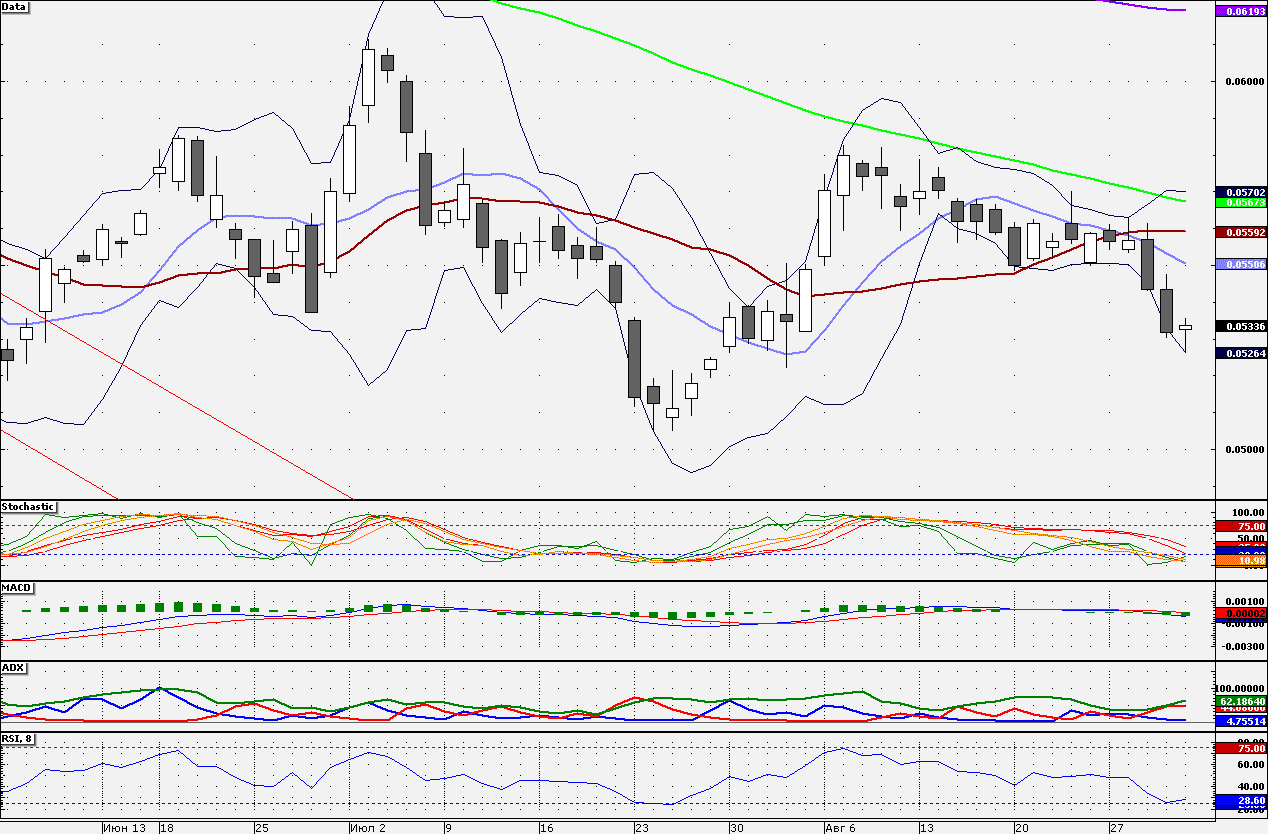Image resolution: width=1268 pixels, height=834 pixels.
Task: Click the Авг 6 date label
Action: point(840,828)
